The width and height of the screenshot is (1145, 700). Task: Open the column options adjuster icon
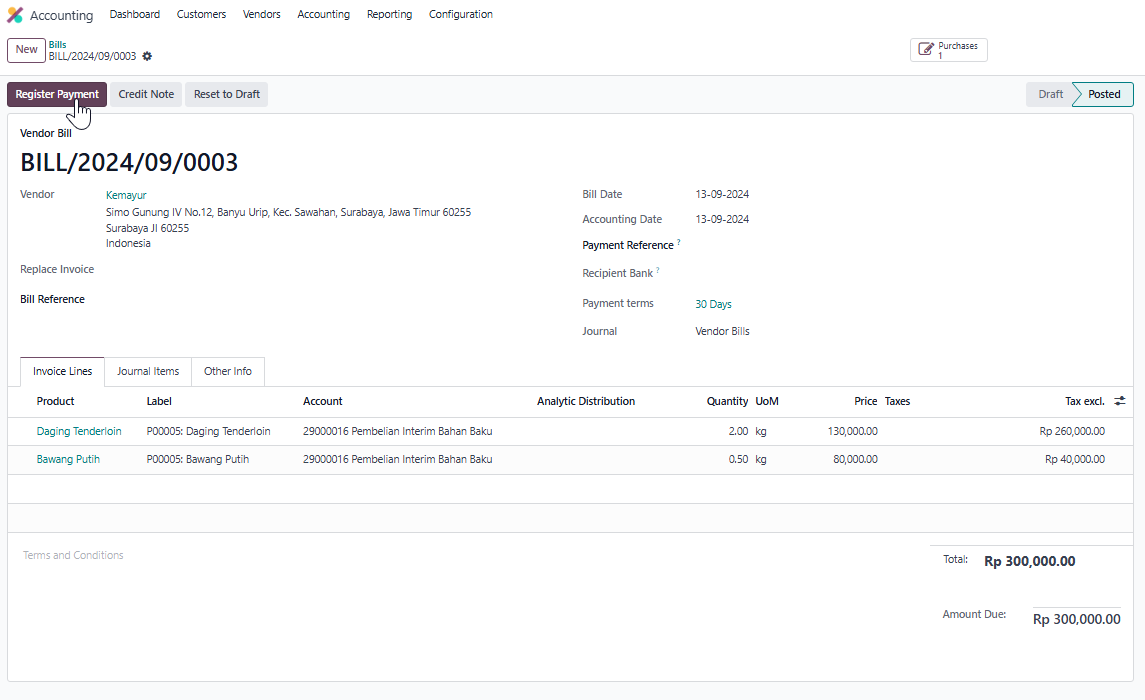click(1119, 401)
